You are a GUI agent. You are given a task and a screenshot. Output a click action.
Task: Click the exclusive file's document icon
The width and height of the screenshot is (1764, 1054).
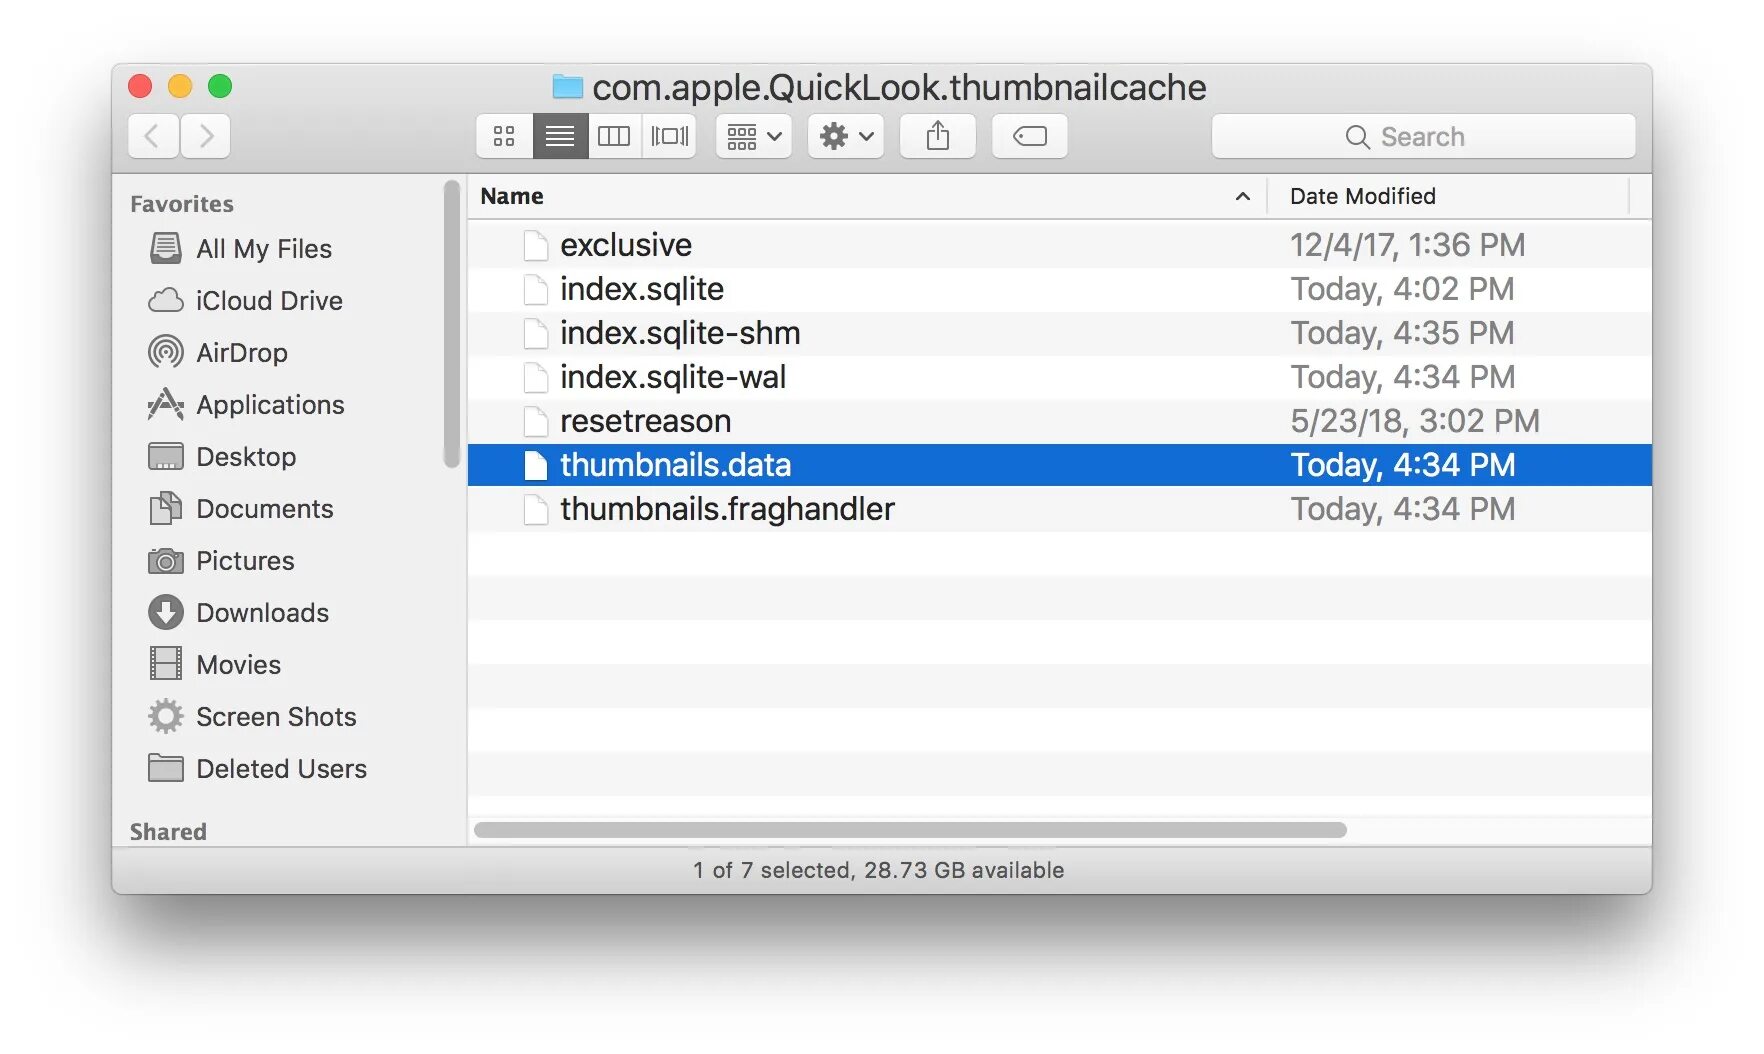pyautogui.click(x=536, y=245)
